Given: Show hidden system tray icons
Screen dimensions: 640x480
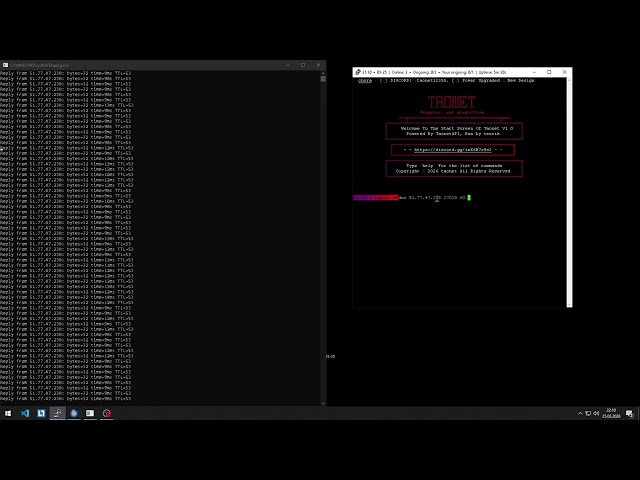Looking at the screenshot, I should (580, 413).
